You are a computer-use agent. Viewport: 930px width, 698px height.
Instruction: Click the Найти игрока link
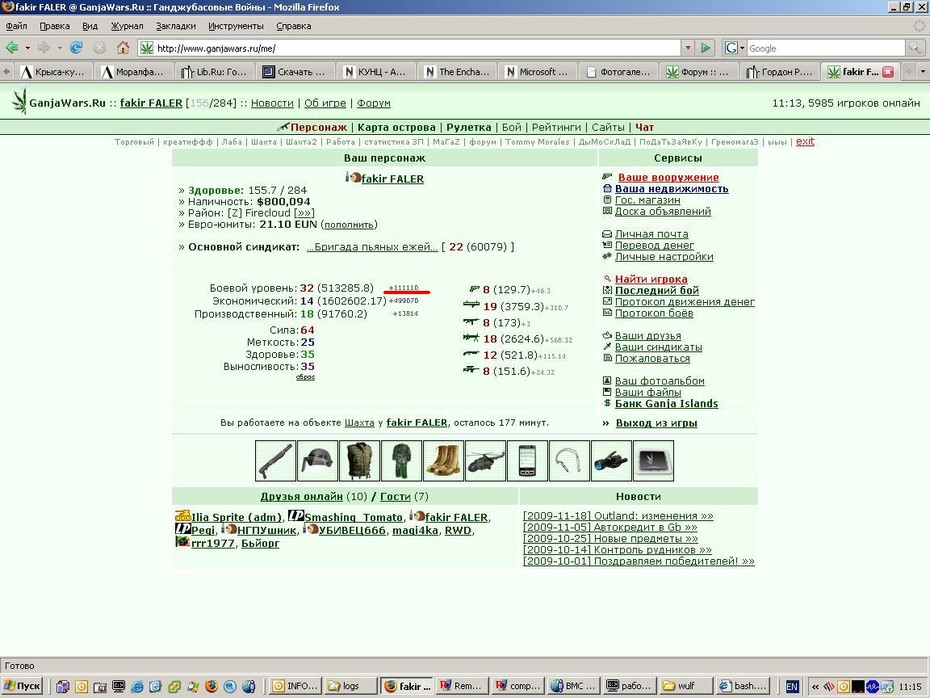tap(651, 279)
